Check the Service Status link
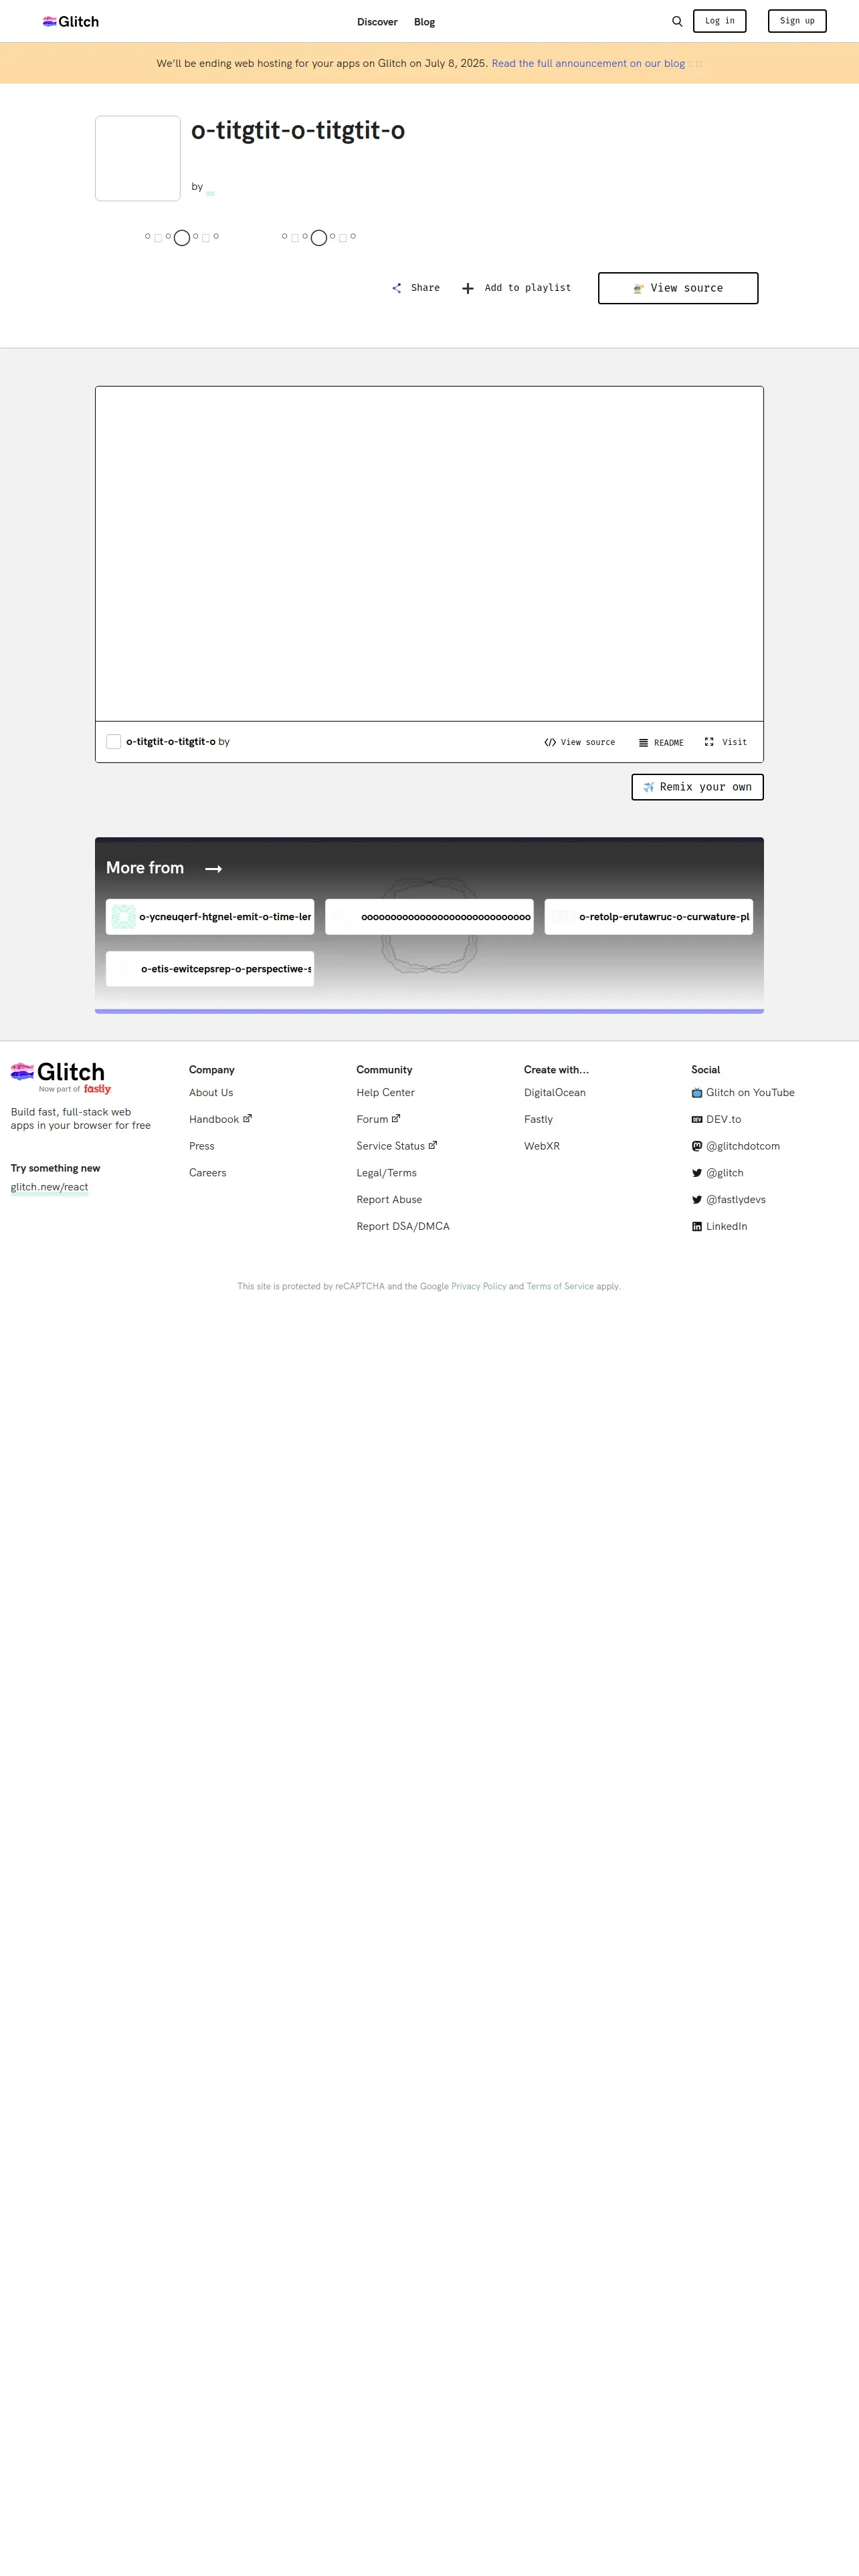The width and height of the screenshot is (859, 2576). coord(396,1146)
